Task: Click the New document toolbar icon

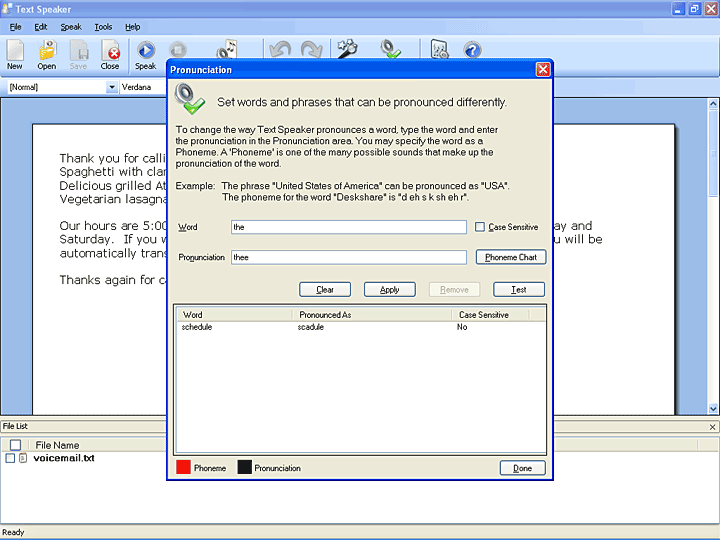Action: (15, 55)
